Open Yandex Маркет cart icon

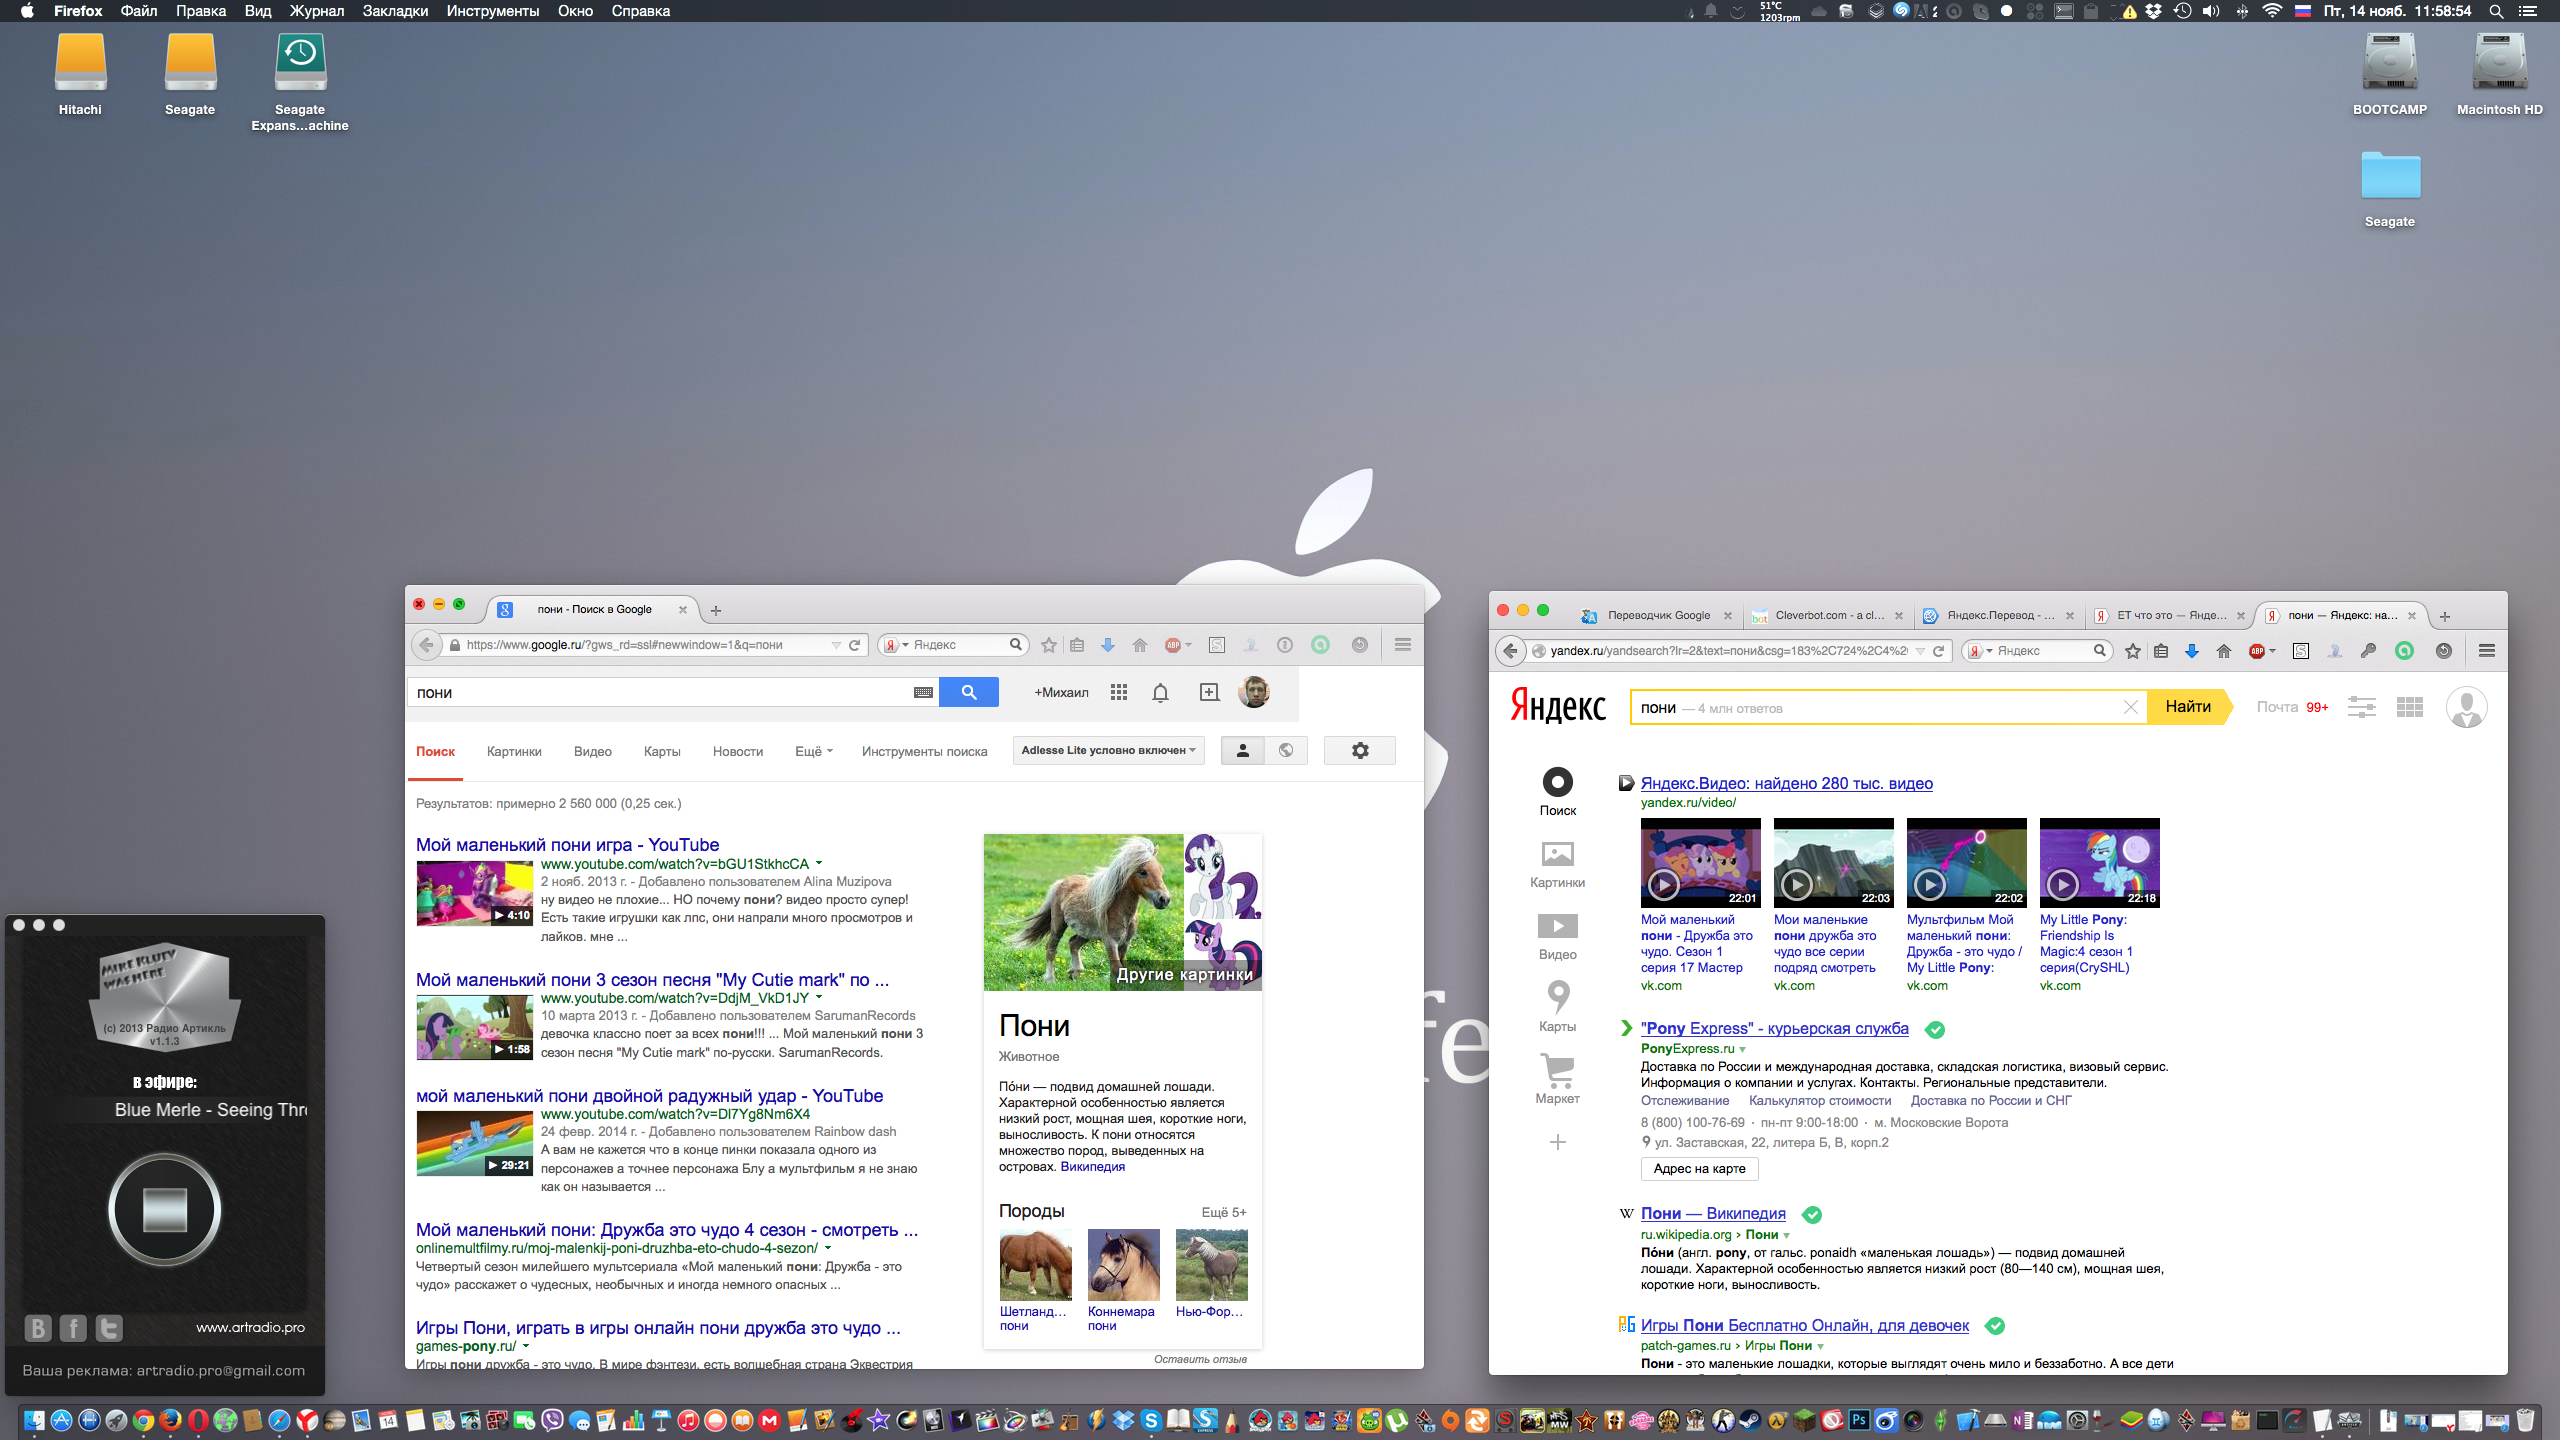(x=1557, y=1071)
